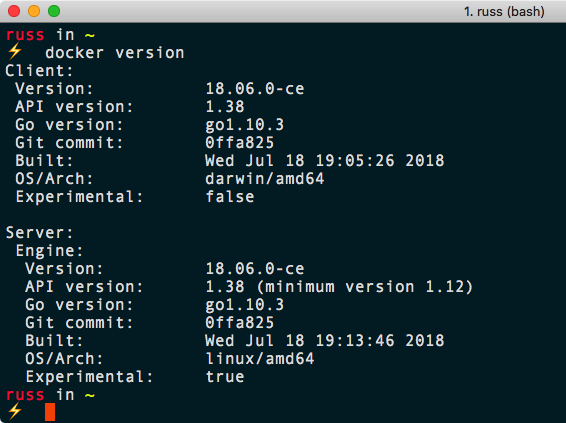Screen dimensions: 566x423
Task: Click the lightning bolt beside docker version
Action: tap(15, 52)
